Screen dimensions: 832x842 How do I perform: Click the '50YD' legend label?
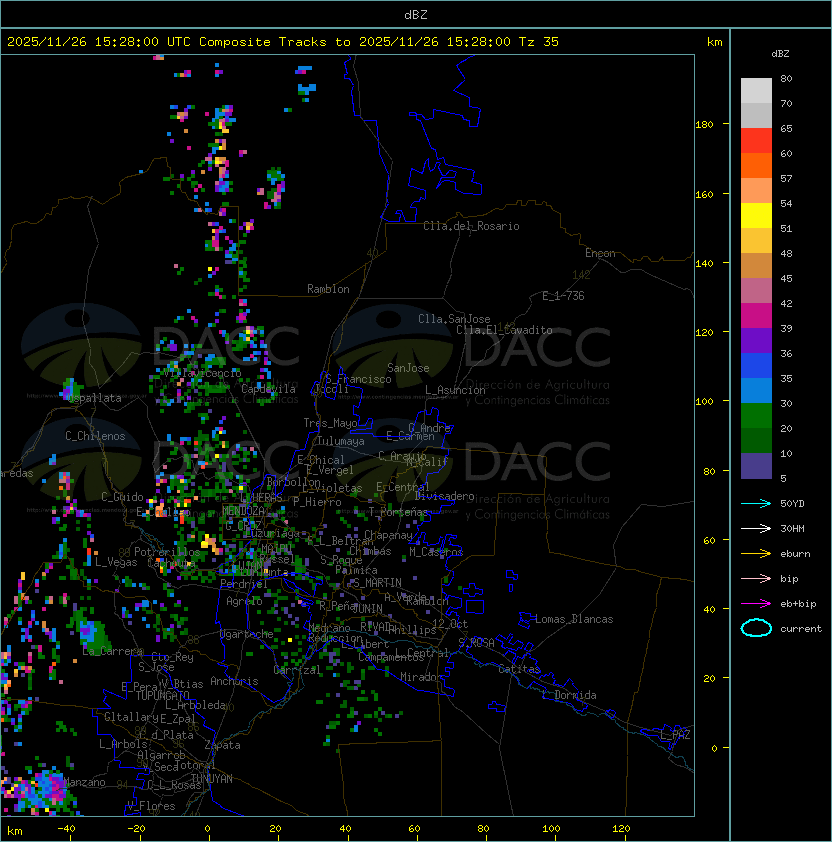pos(792,503)
